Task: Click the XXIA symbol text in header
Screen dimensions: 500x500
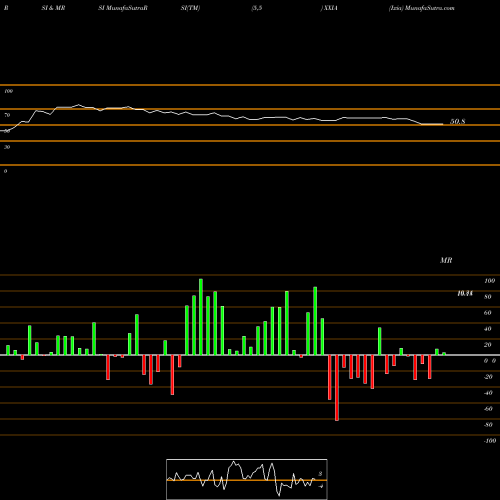Action: click(x=330, y=8)
